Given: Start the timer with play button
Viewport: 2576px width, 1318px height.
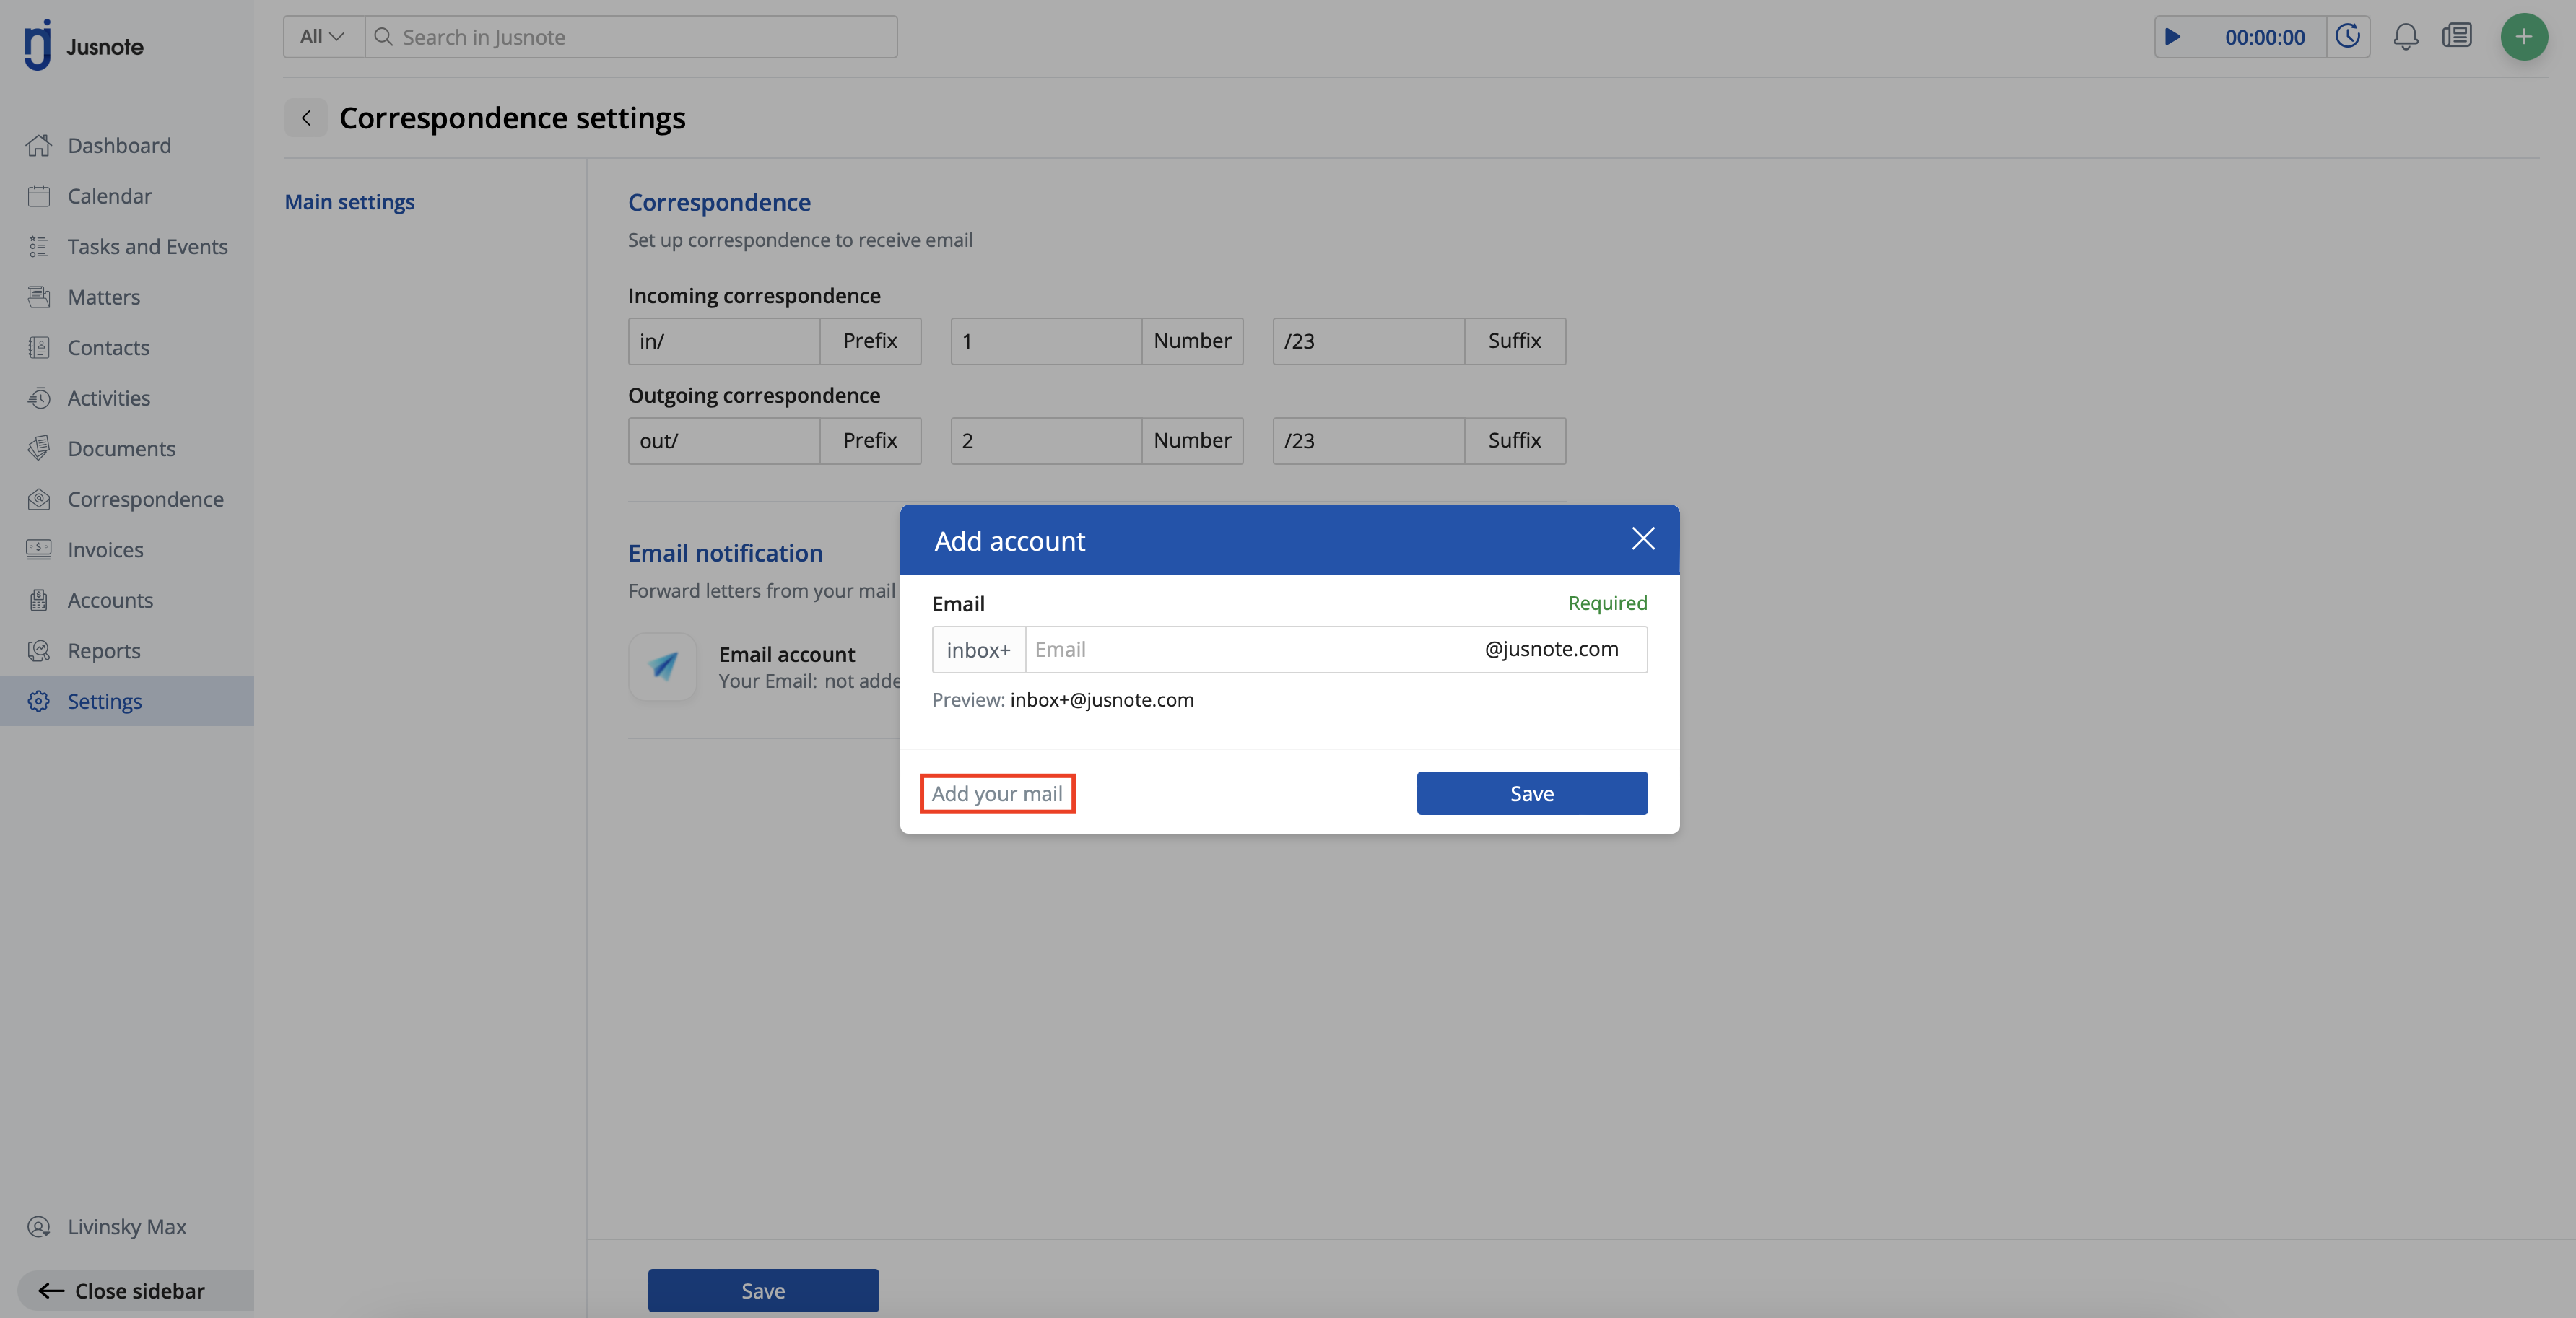Looking at the screenshot, I should [x=2172, y=37].
